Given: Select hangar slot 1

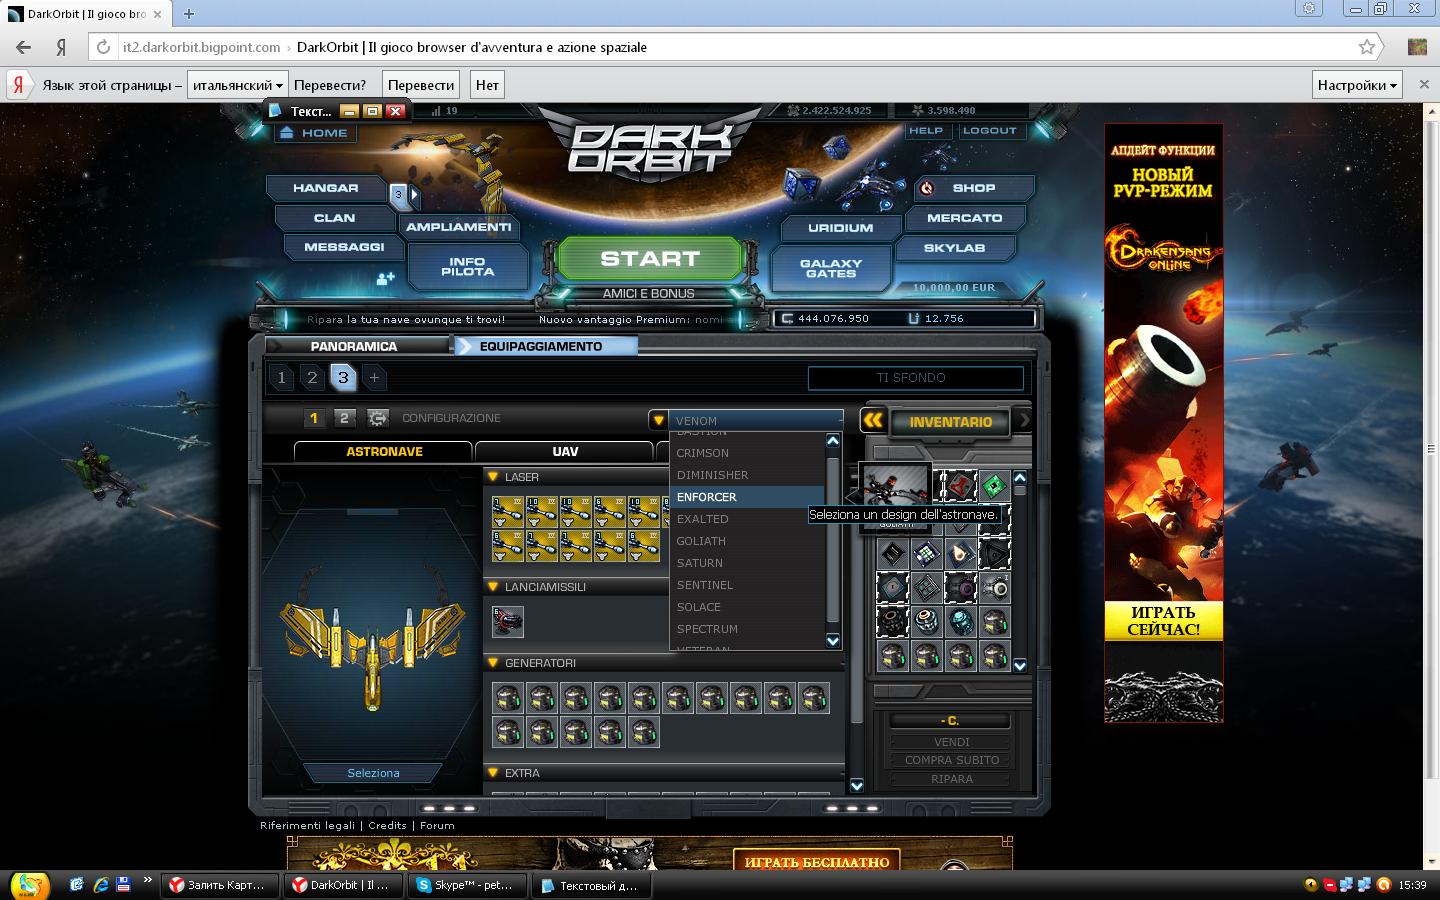Looking at the screenshot, I should (x=281, y=377).
